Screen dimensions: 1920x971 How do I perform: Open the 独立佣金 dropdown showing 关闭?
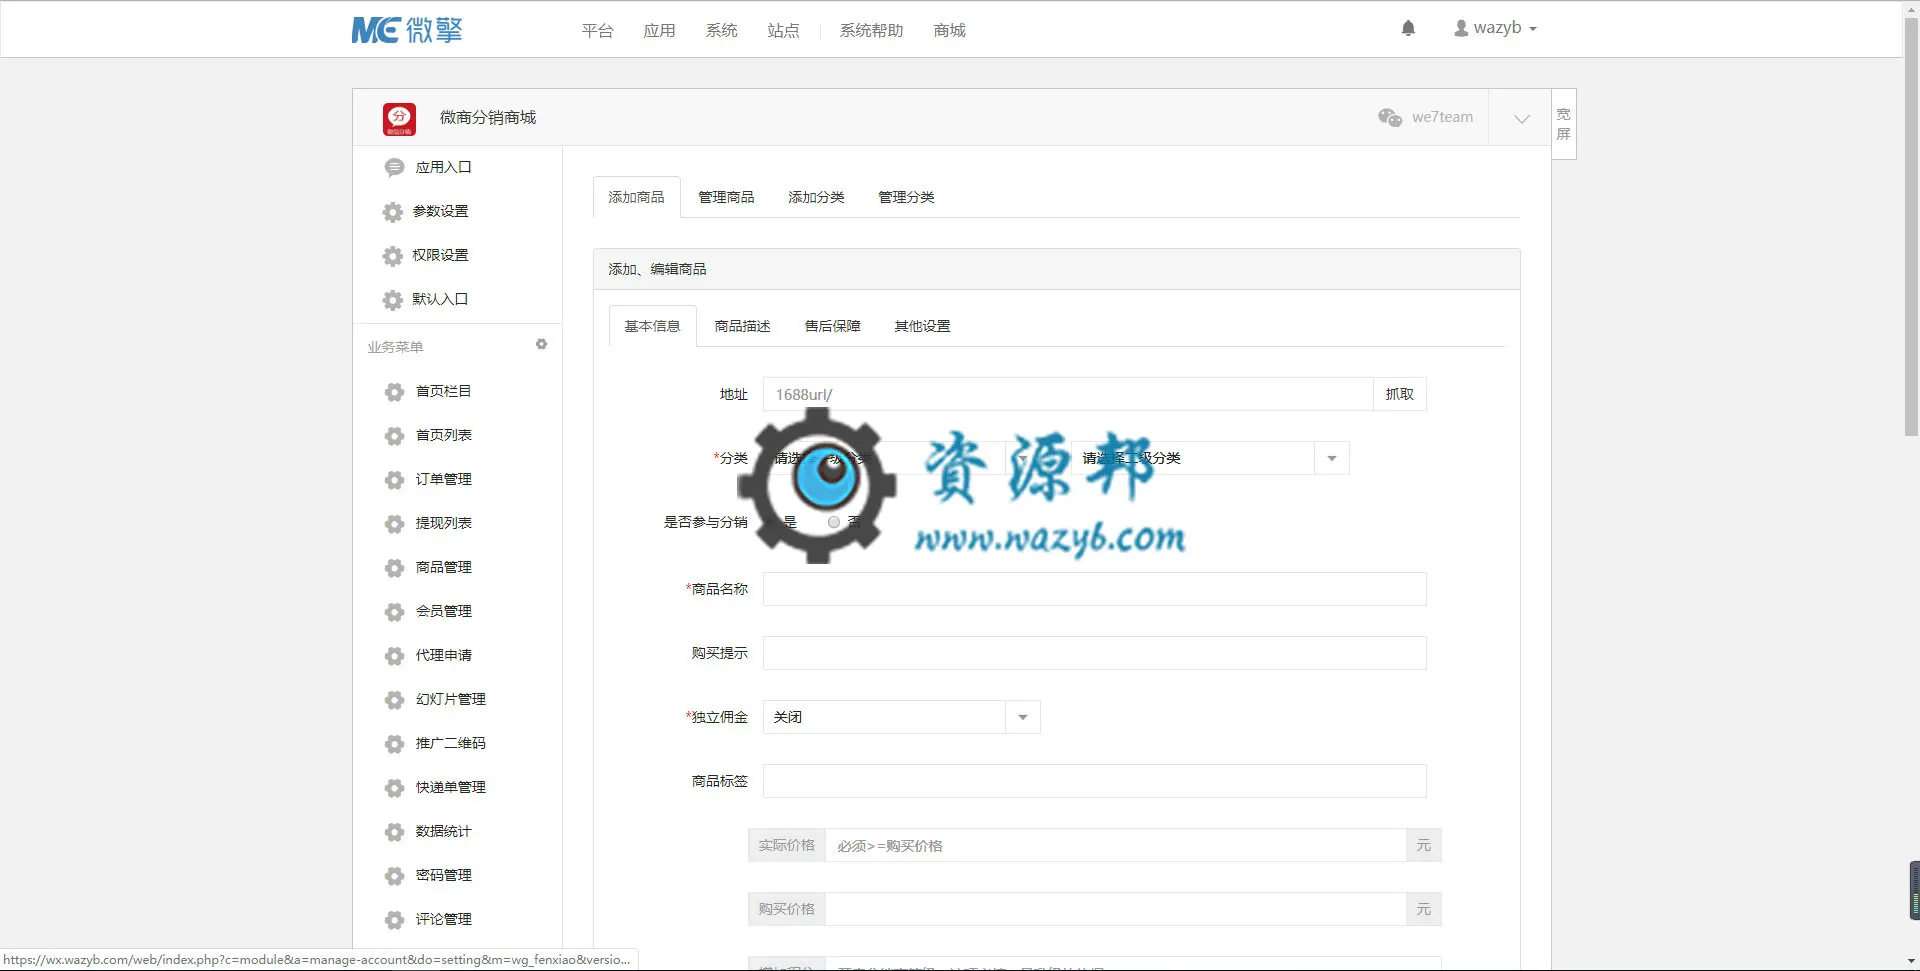pos(901,717)
